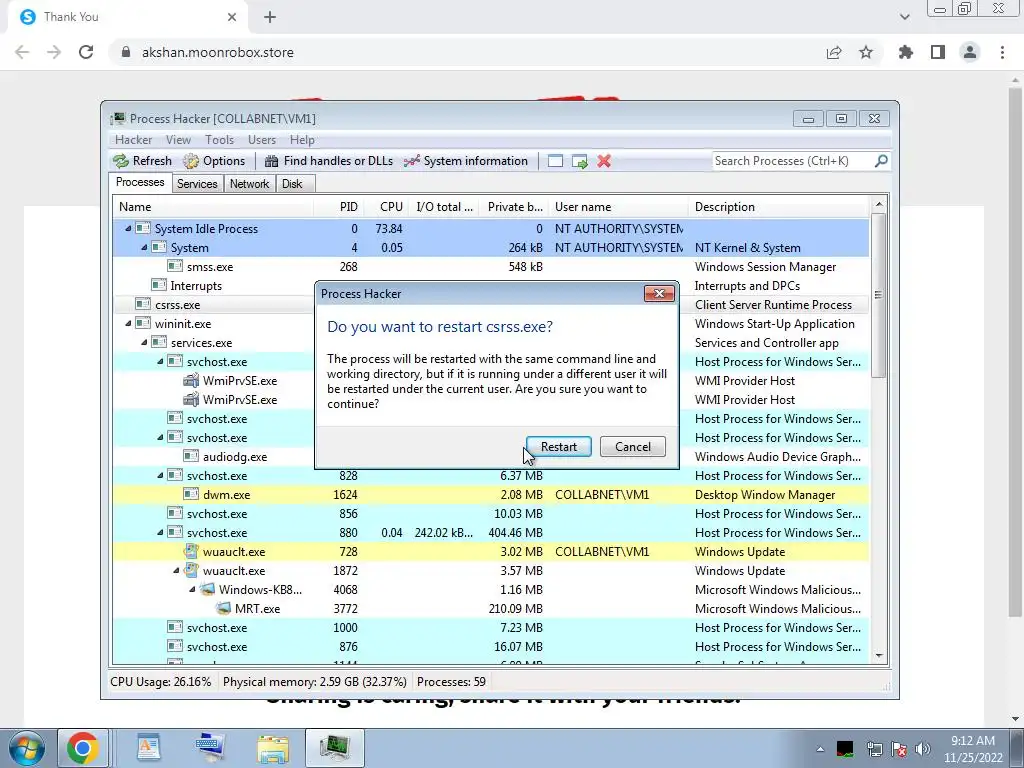Viewport: 1024px width, 768px height.
Task: Switch to the Network tab
Action: [249, 184]
